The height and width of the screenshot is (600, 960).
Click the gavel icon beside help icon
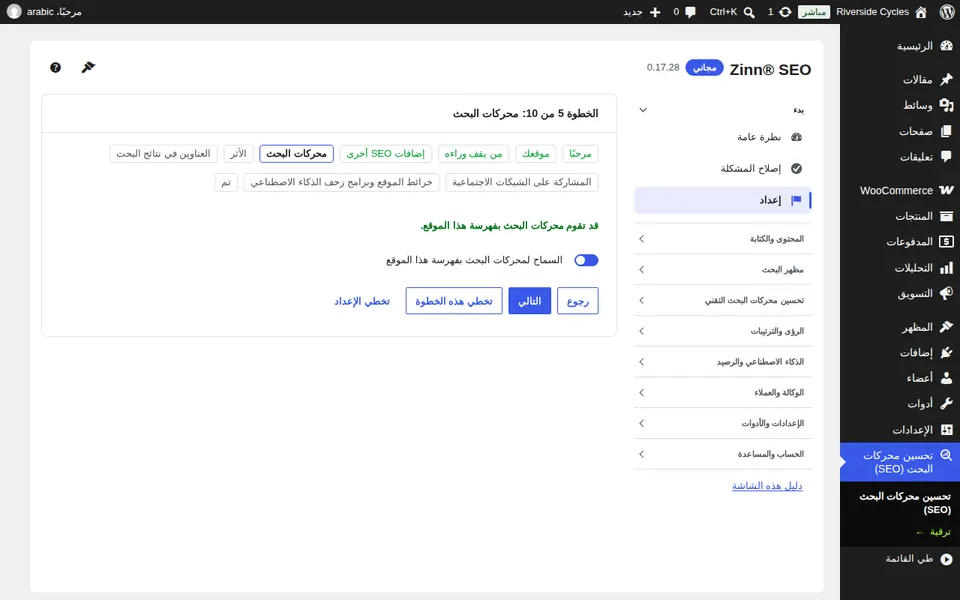(88, 67)
